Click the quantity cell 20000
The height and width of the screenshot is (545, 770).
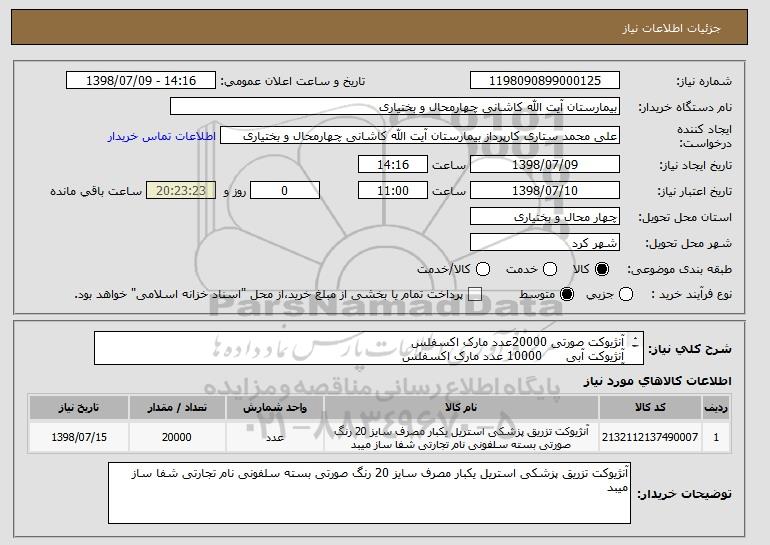[177, 437]
